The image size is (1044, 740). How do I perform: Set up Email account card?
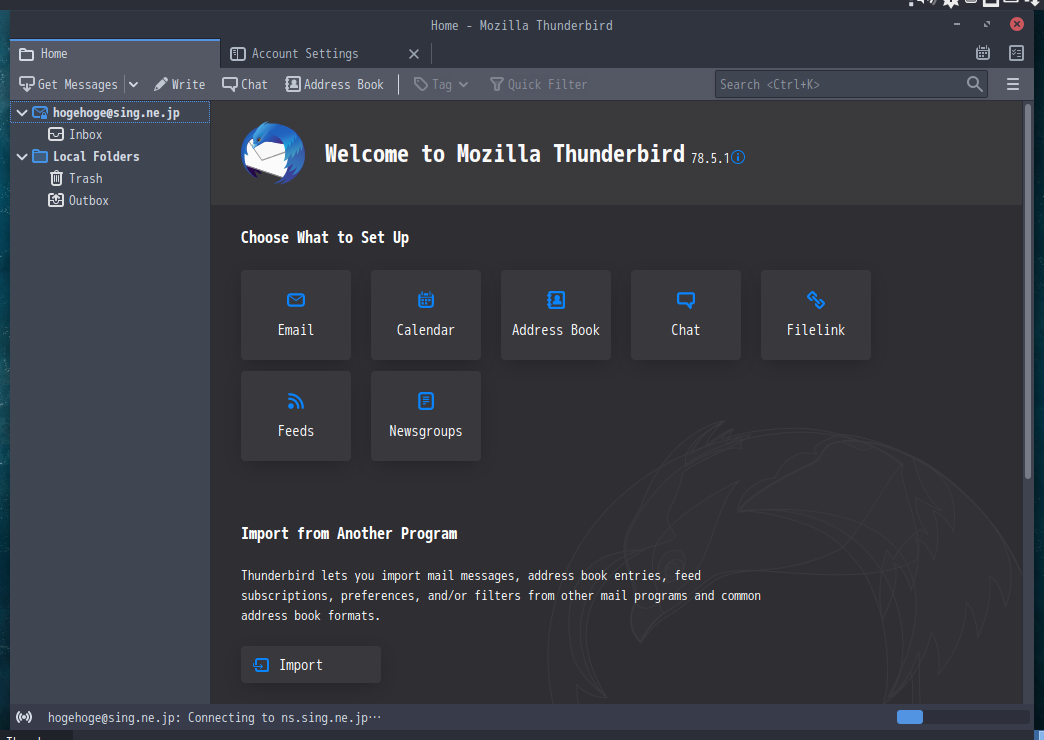tap(296, 315)
